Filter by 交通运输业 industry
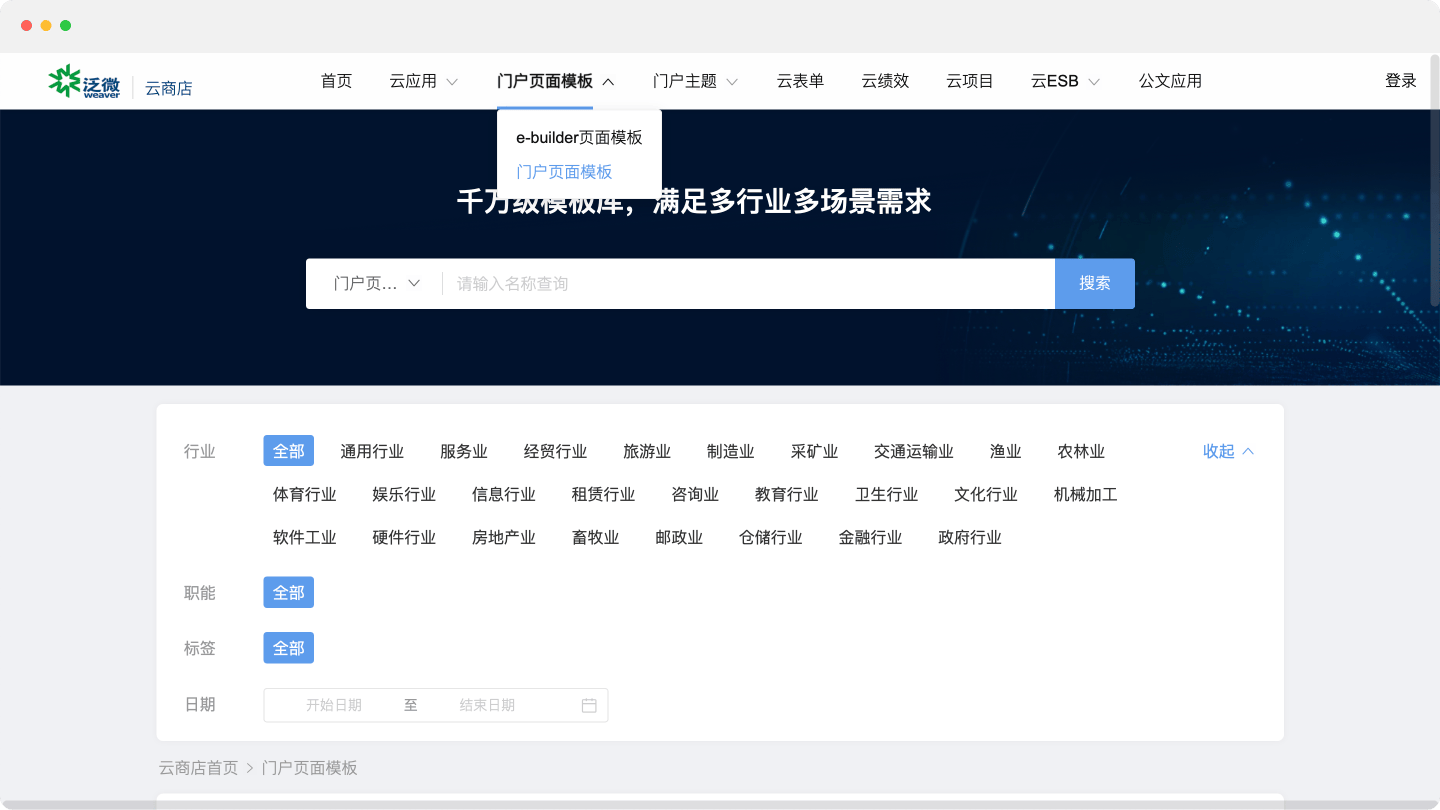1440x810 pixels. (914, 452)
